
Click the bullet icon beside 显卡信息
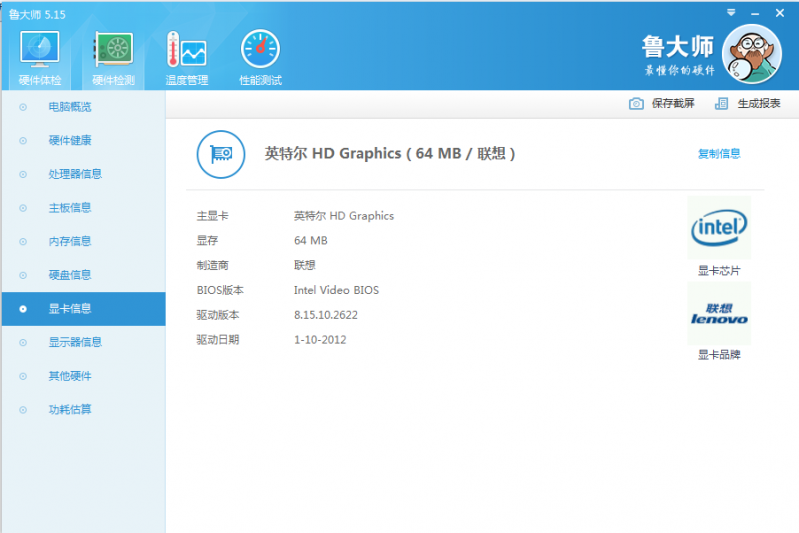coord(23,309)
